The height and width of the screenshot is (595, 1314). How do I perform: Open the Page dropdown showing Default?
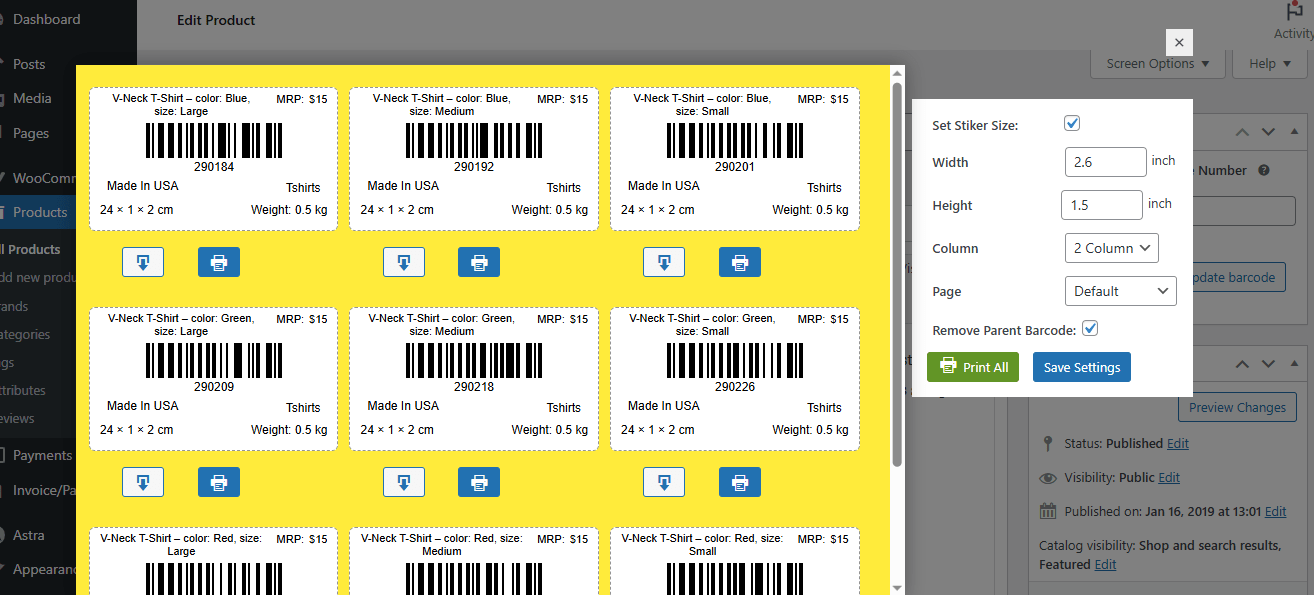pos(1120,291)
